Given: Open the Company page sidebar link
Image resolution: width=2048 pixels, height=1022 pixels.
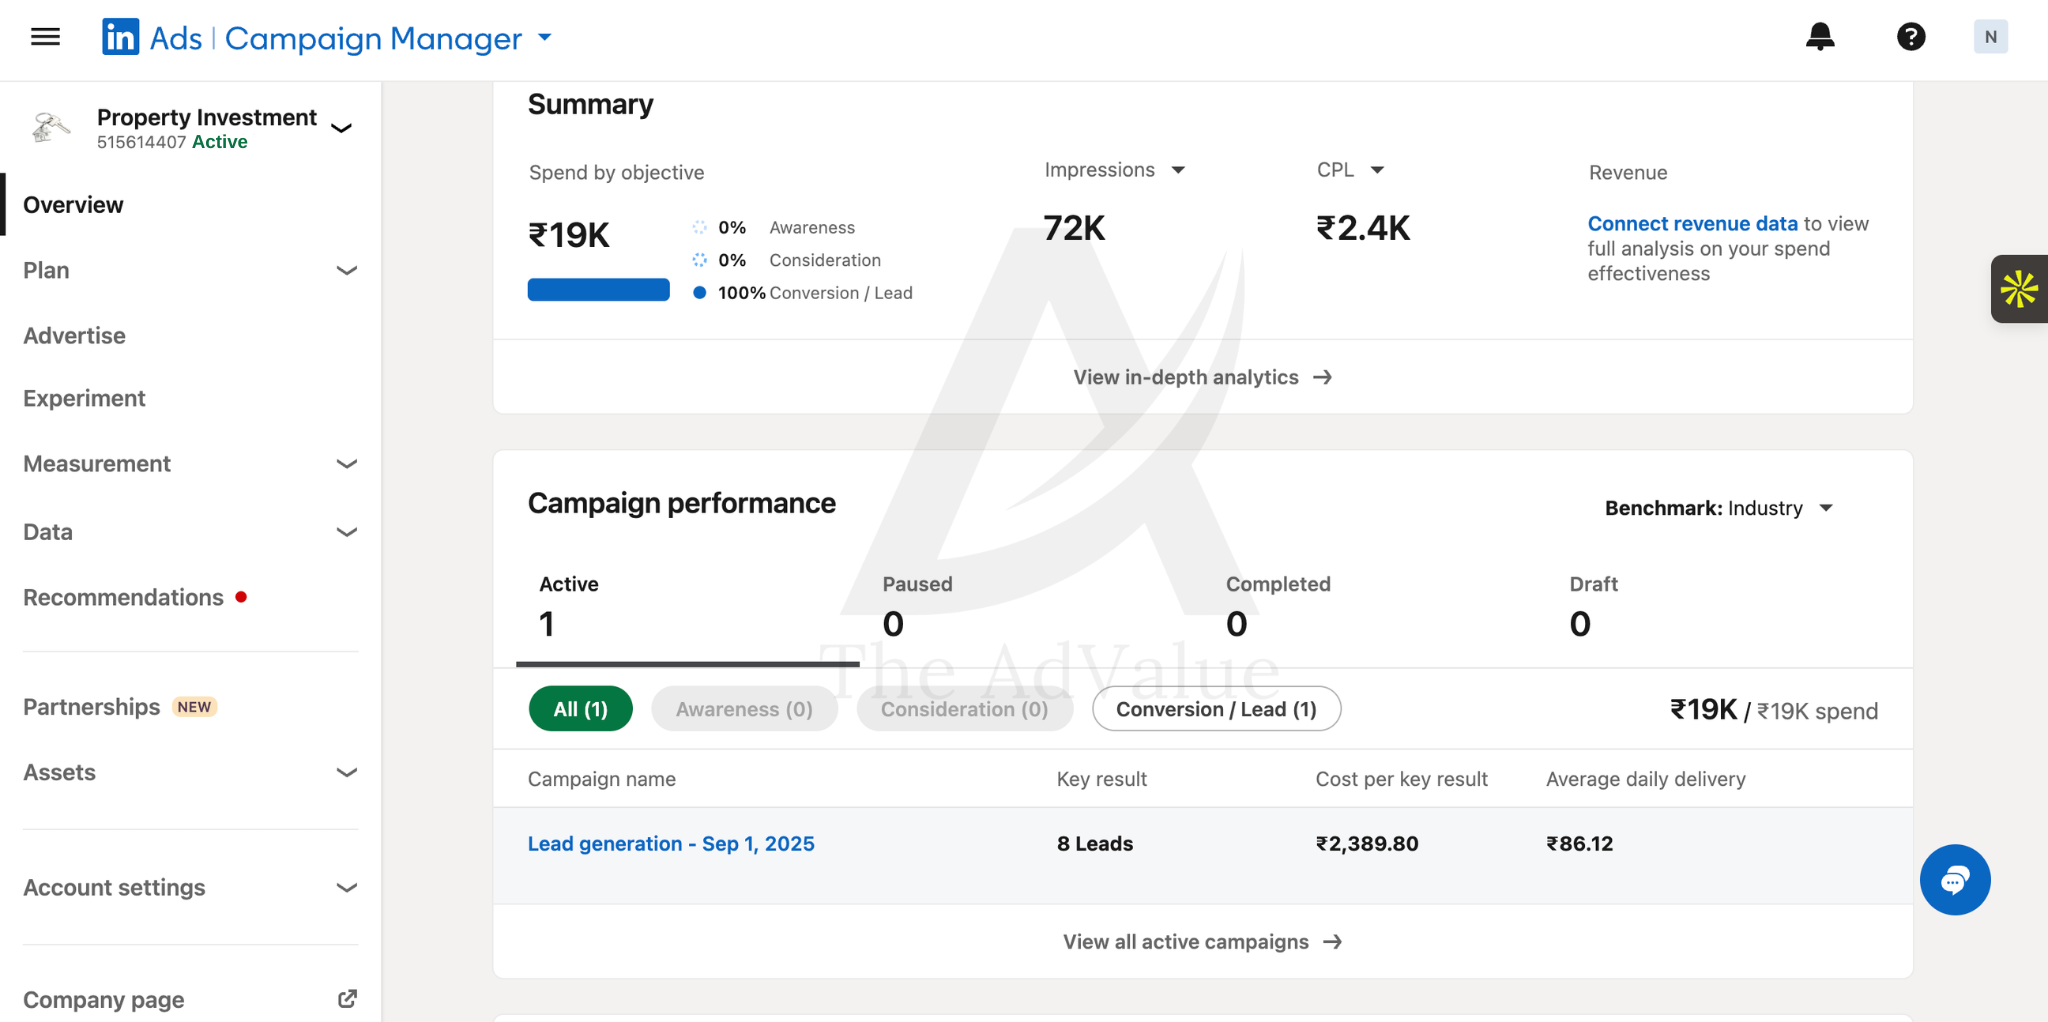Looking at the screenshot, I should coord(104,1000).
